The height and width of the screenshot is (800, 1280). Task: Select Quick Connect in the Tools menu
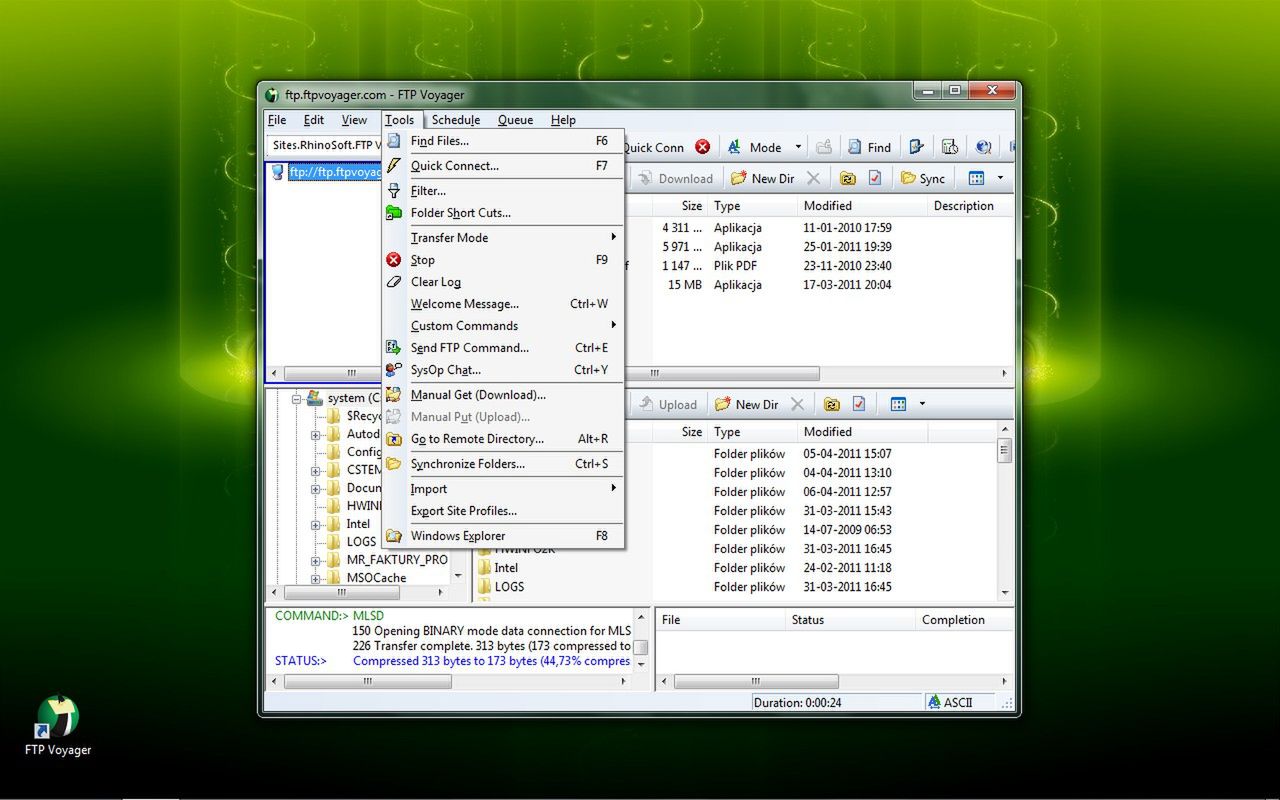pos(503,166)
